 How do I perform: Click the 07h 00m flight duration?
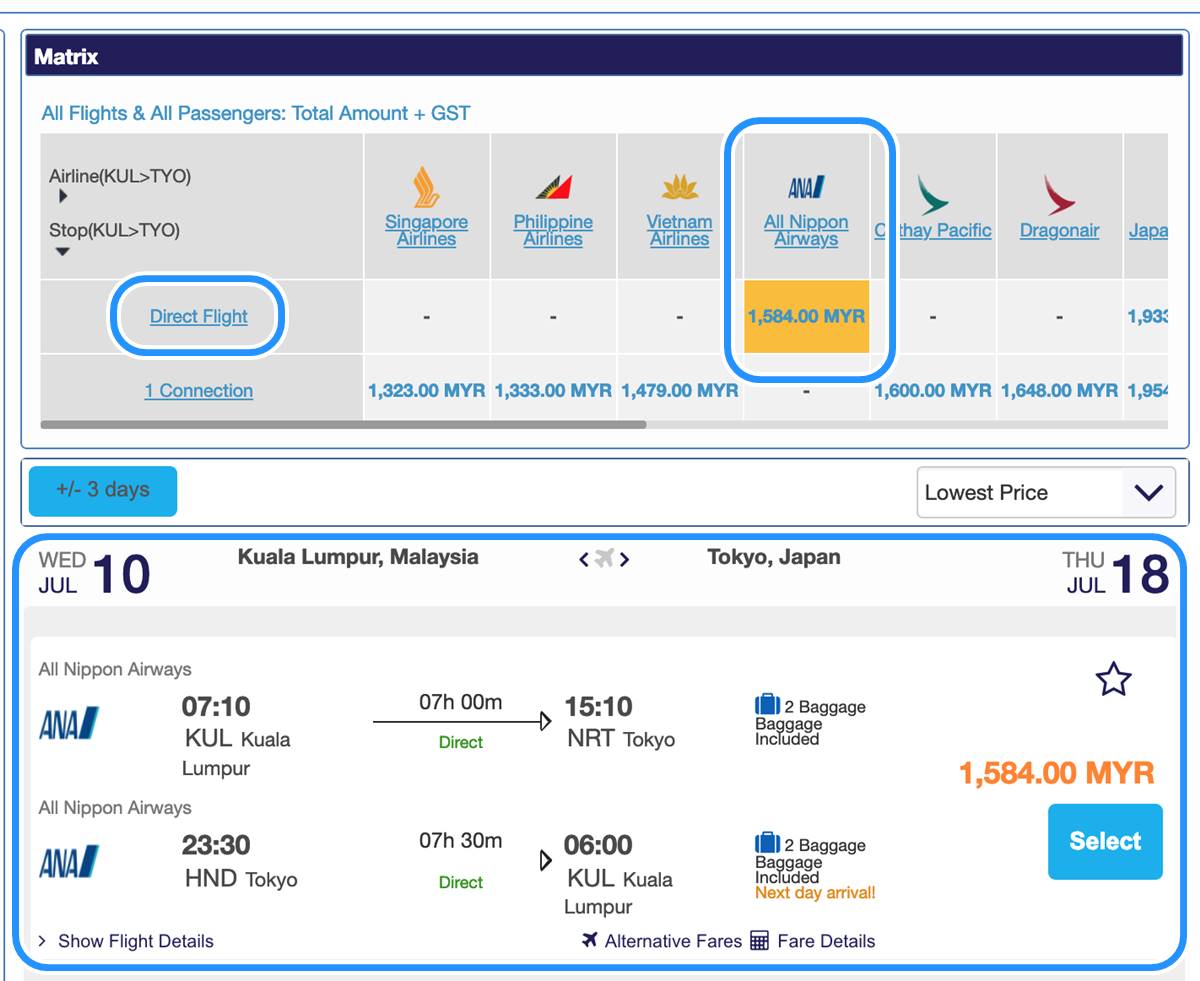[461, 702]
